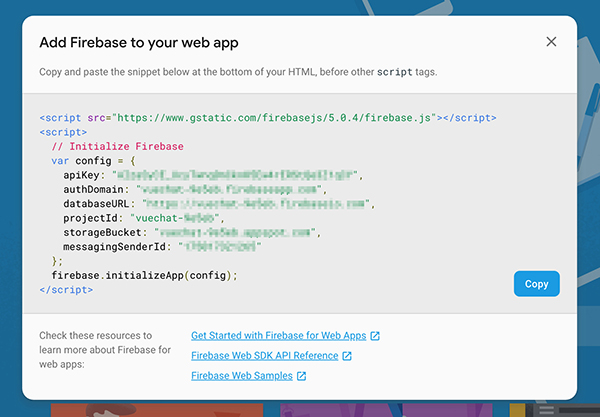Click the 'var config = {' line
Screen dimensions: 600x417
point(93,161)
